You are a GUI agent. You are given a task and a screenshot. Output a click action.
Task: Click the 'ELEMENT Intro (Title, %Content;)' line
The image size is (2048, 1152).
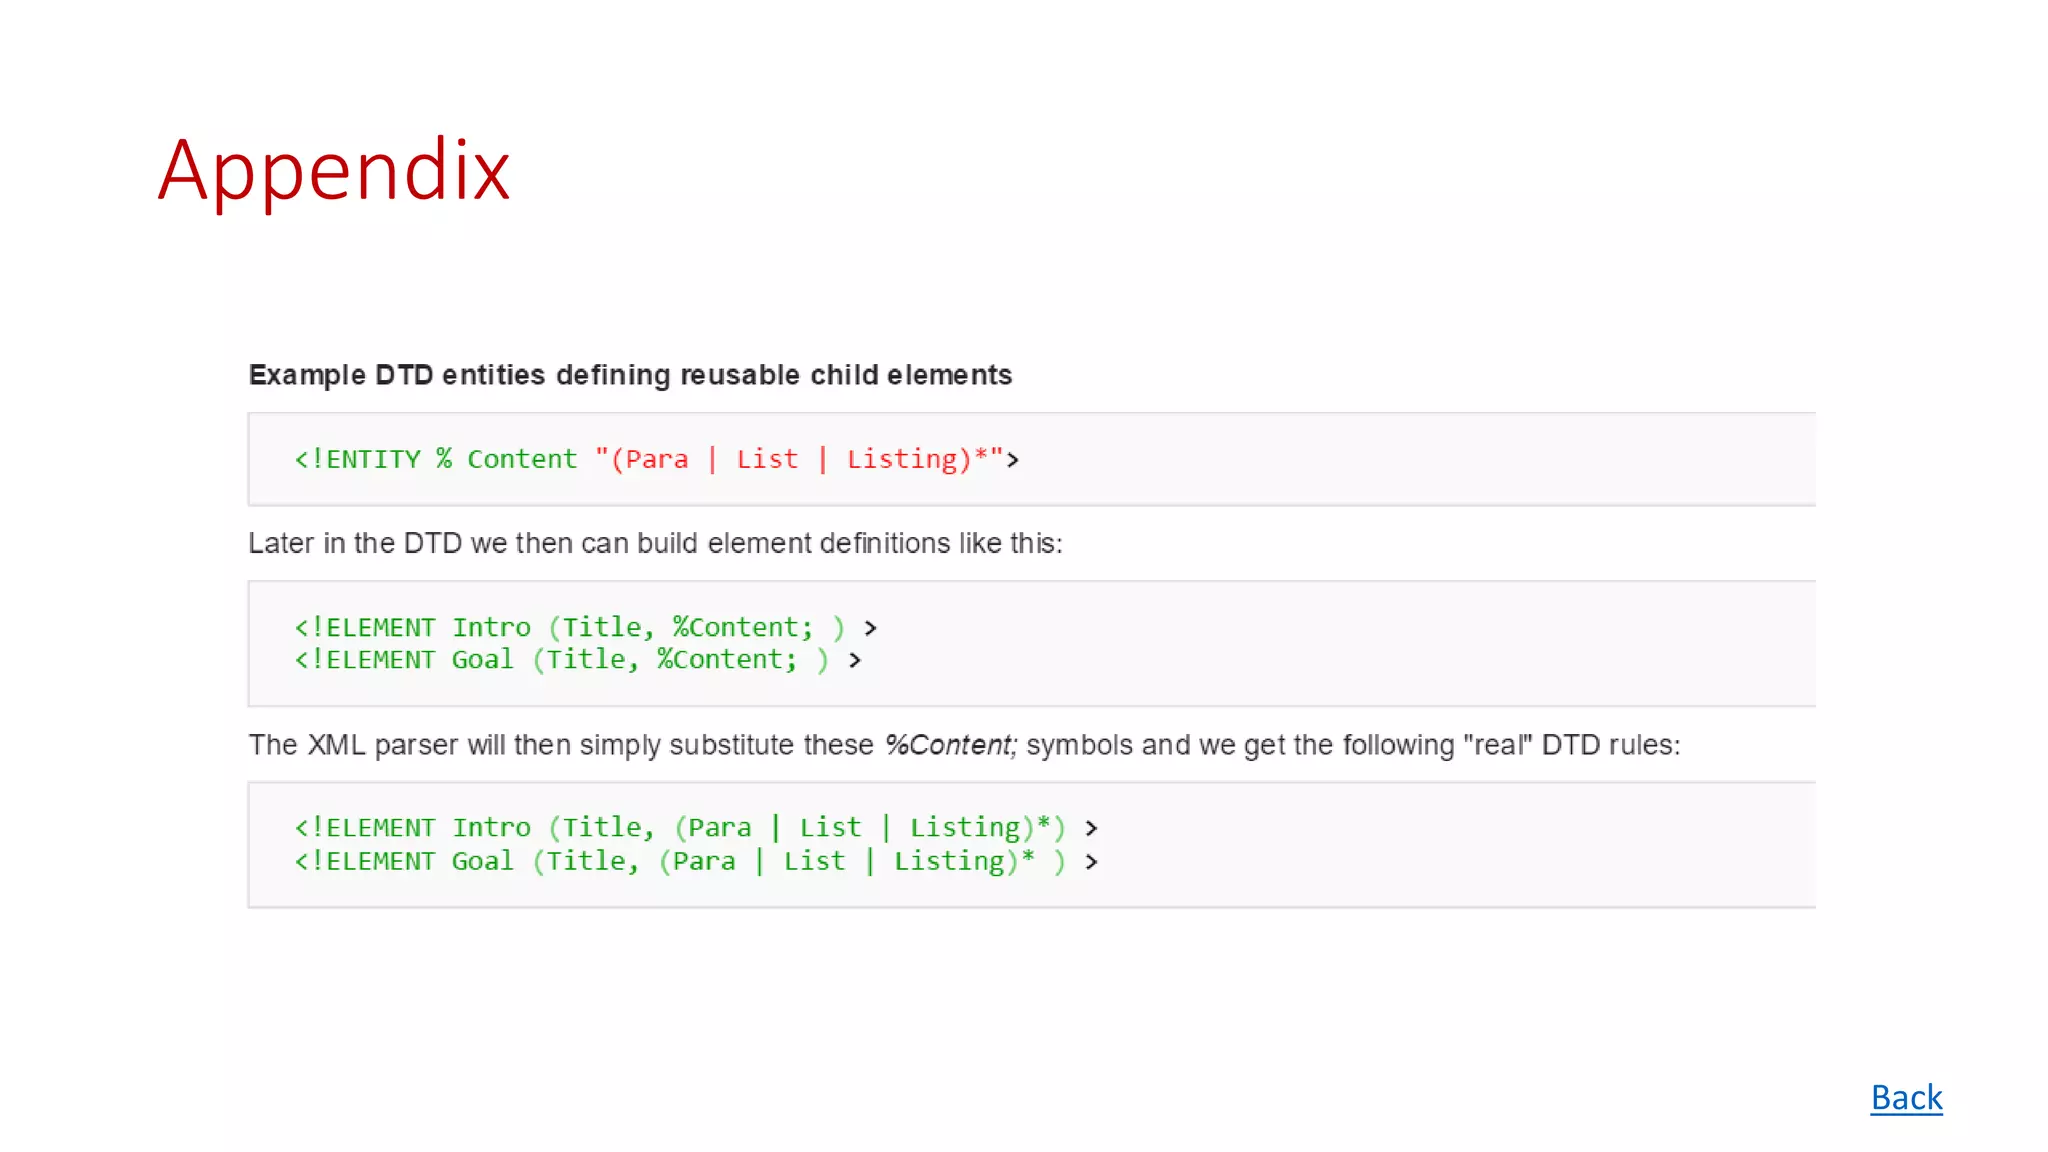[x=585, y=627]
